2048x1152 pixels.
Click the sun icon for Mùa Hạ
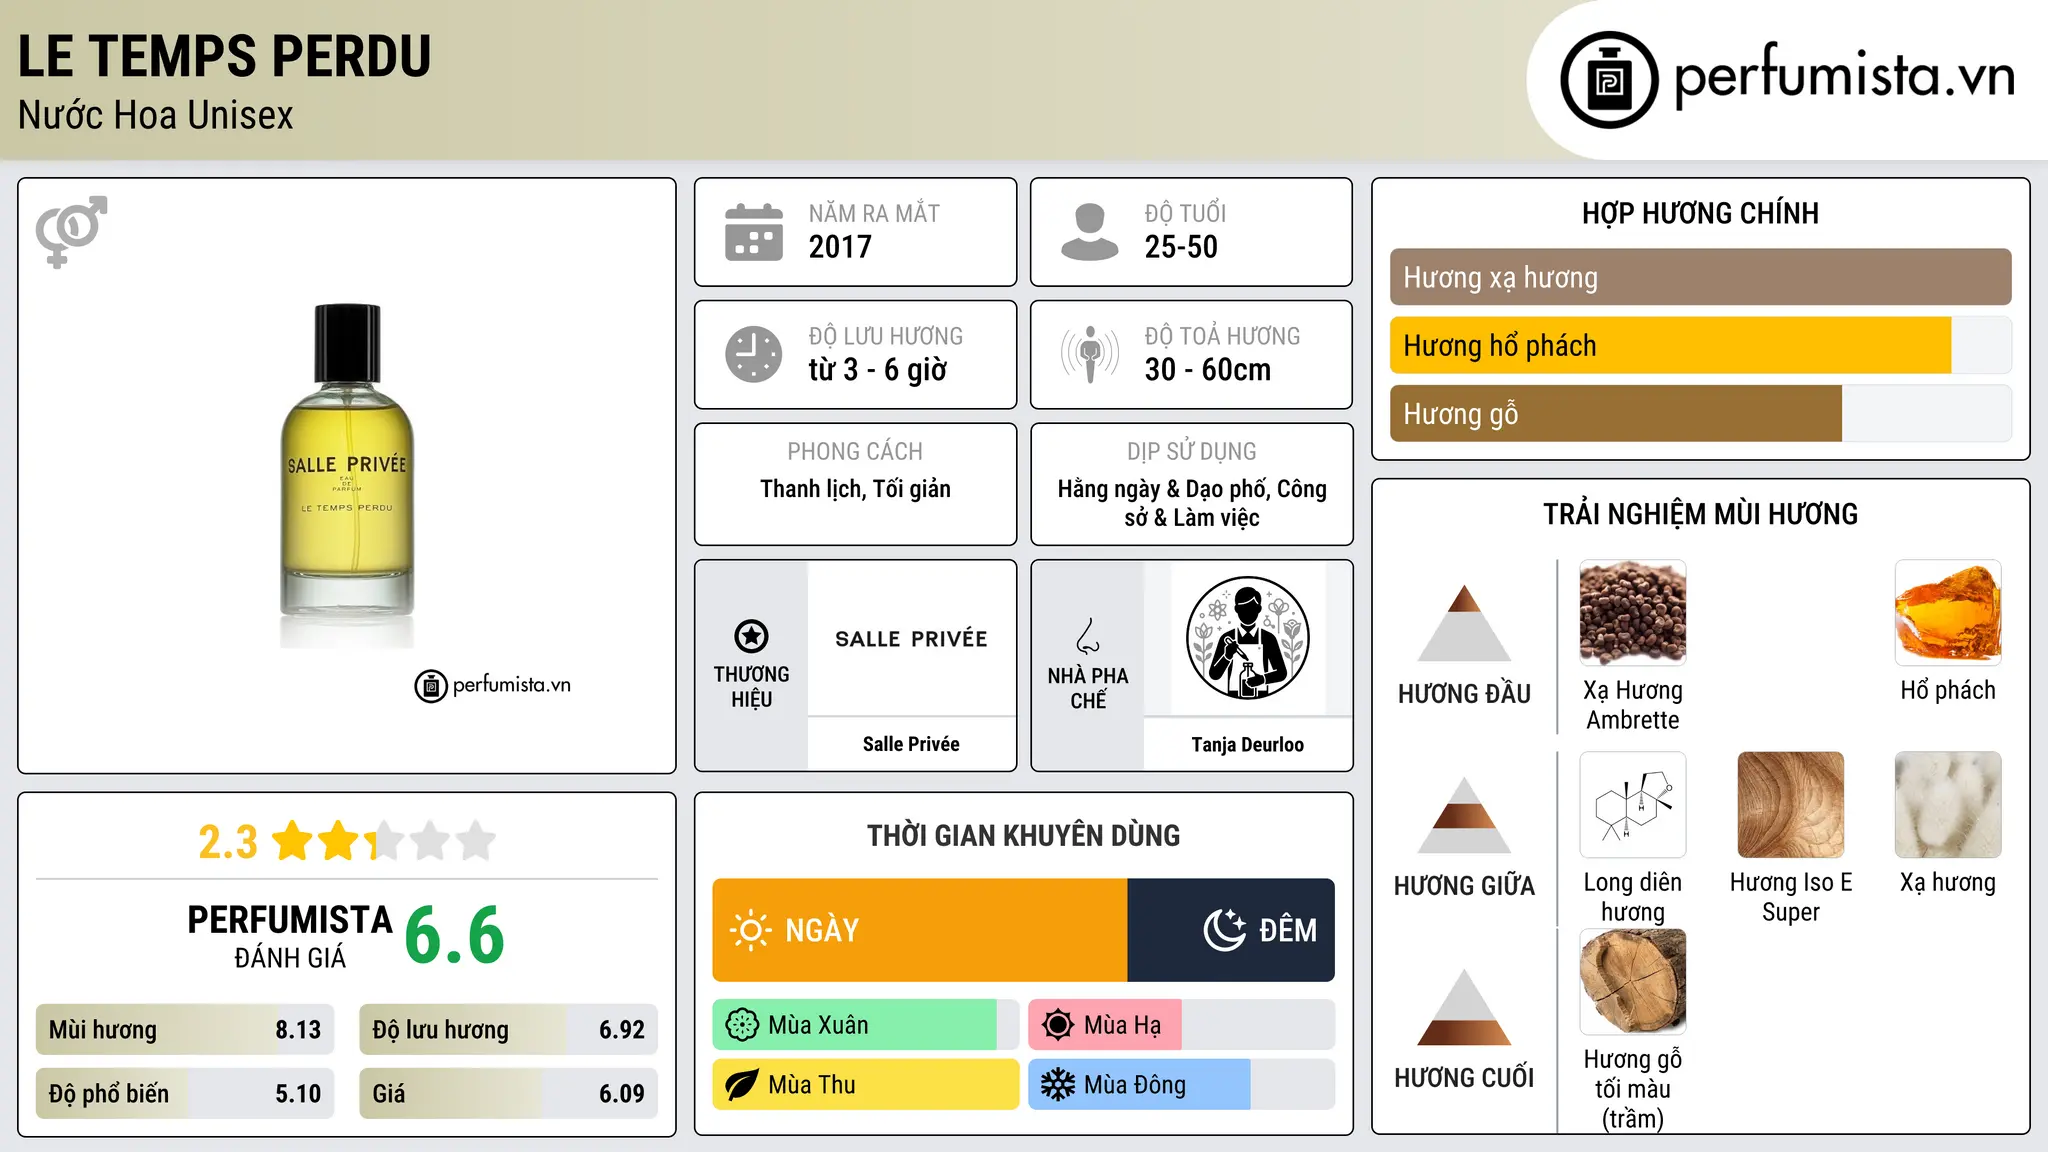pos(1058,1025)
